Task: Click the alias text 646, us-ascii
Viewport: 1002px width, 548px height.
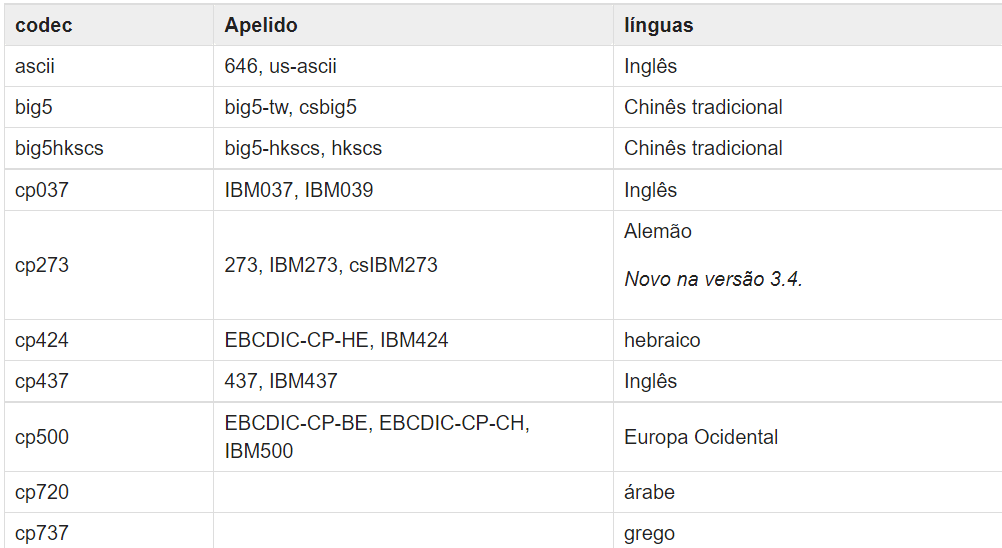Action: 280,66
